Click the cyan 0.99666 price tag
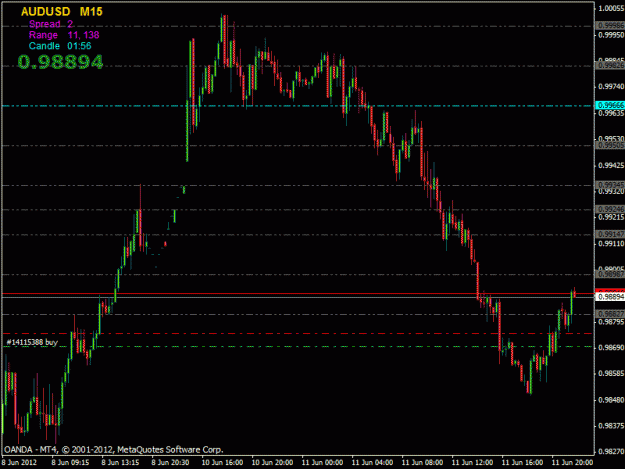 point(610,105)
